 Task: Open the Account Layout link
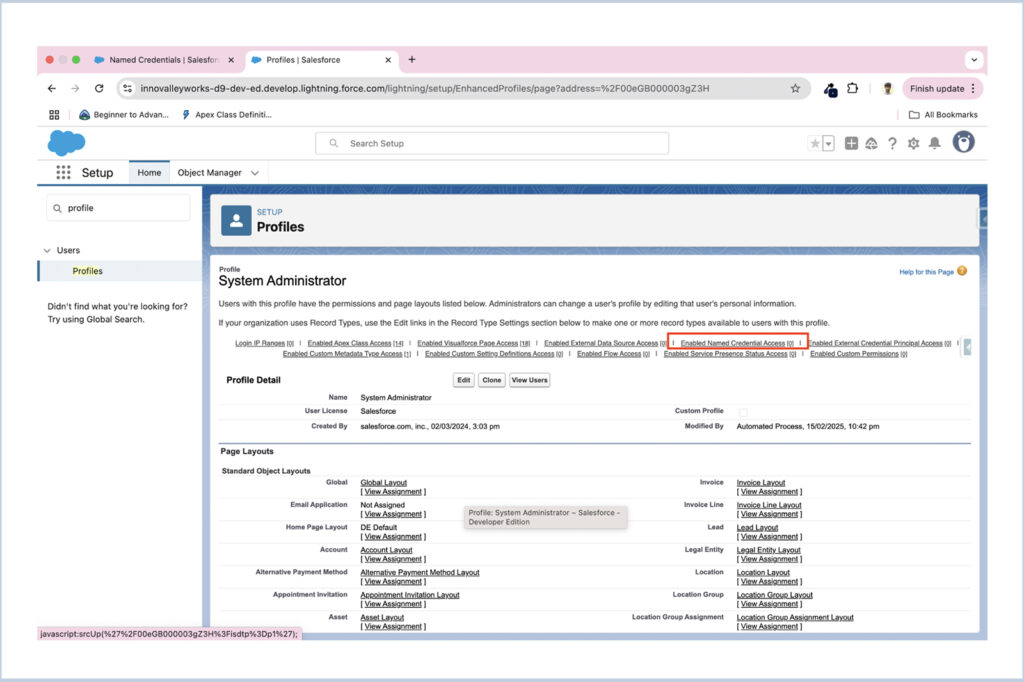(386, 550)
